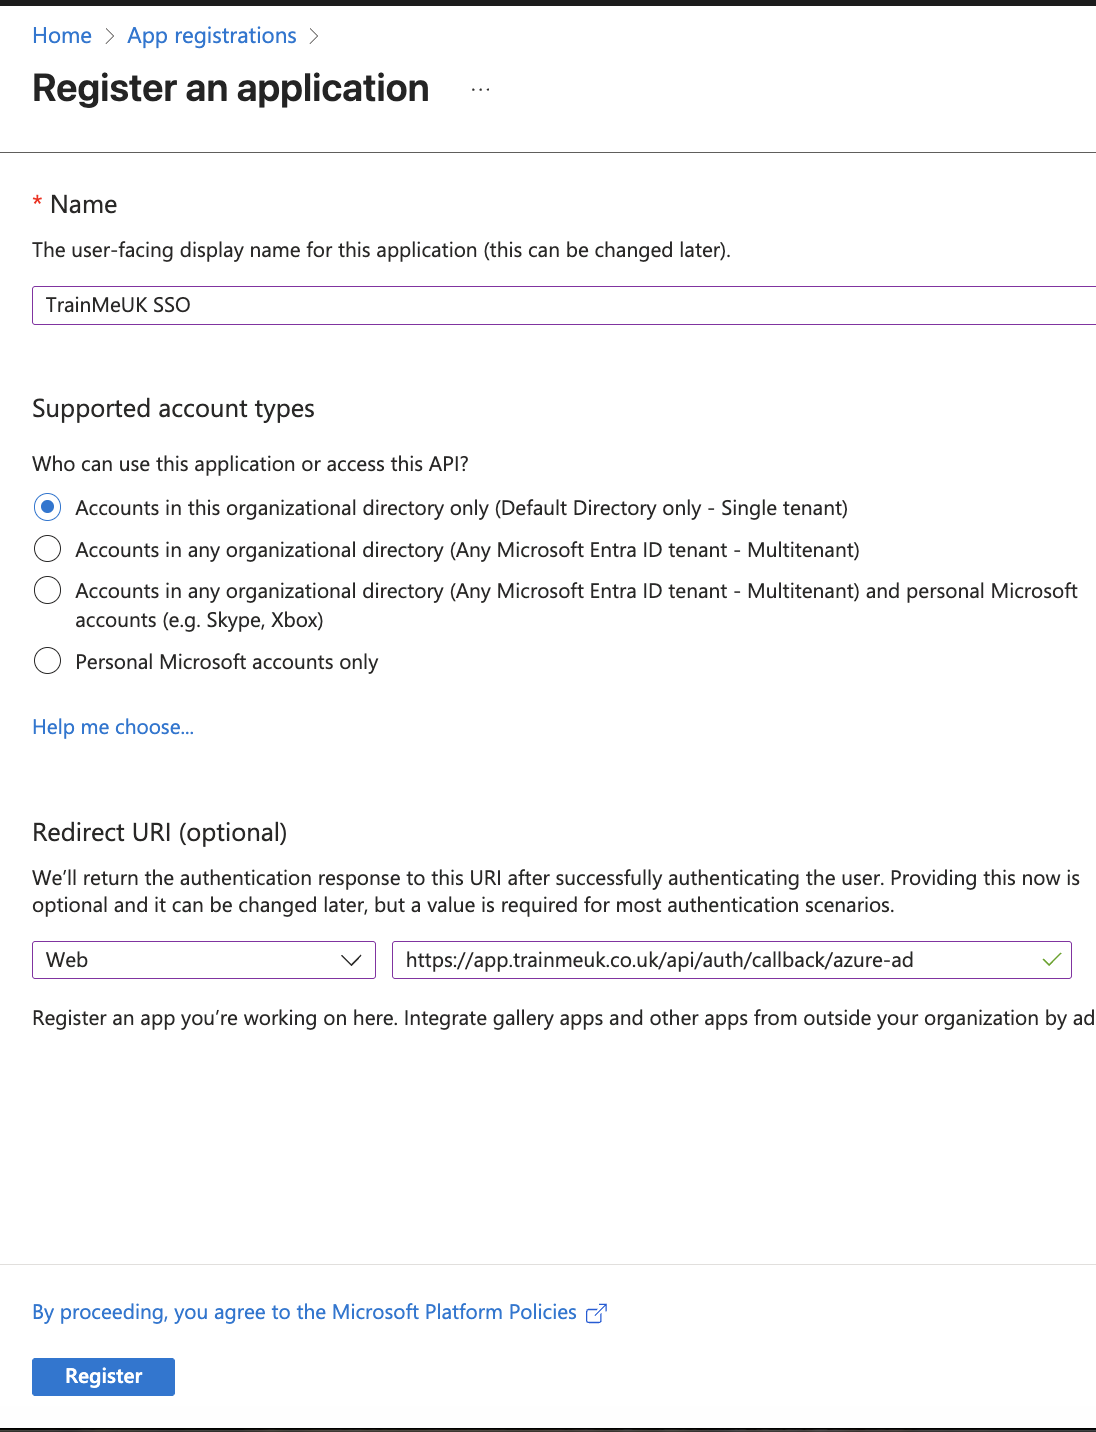Select the Multitenant and personal Microsoft accounts option
The image size is (1096, 1432).
click(47, 590)
